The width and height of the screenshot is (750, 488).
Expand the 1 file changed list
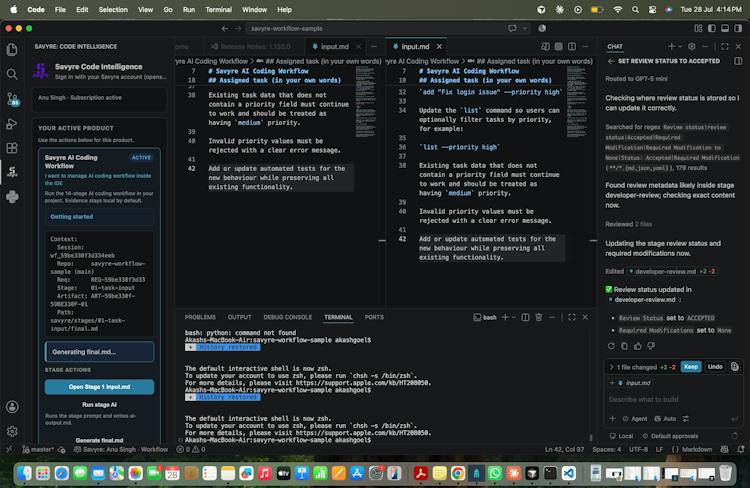[x=611, y=367]
